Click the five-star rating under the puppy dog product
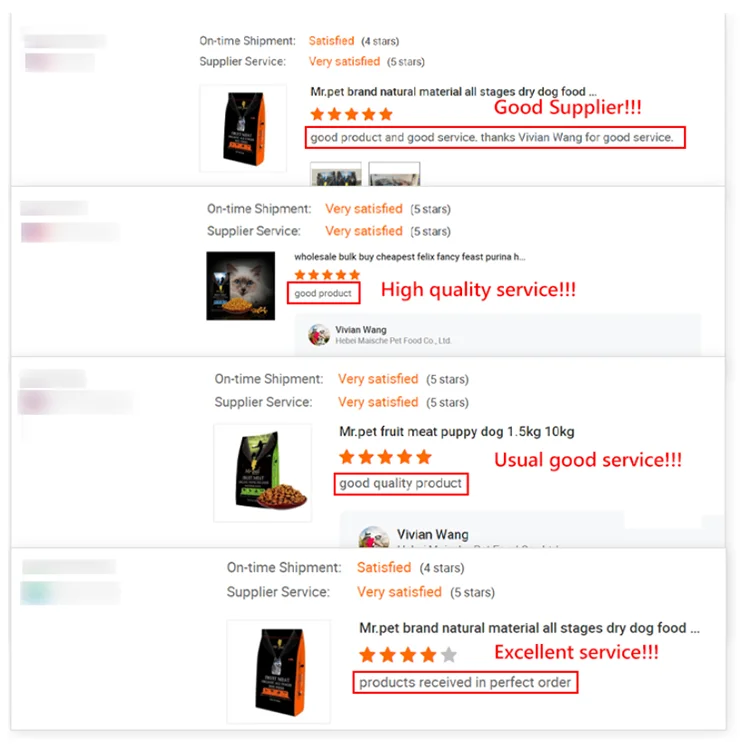750x750 pixels. click(x=385, y=457)
